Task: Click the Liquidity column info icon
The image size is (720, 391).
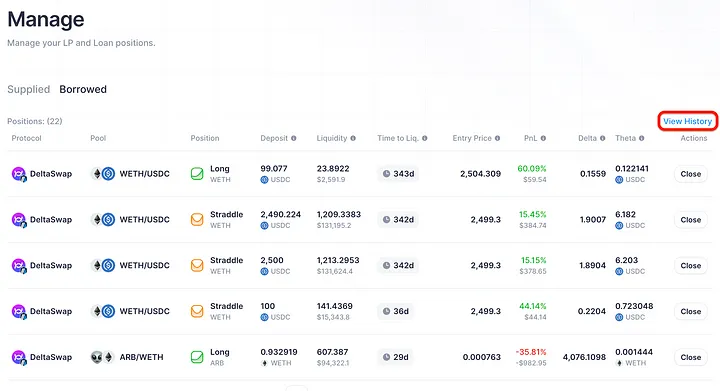Action: (x=353, y=138)
